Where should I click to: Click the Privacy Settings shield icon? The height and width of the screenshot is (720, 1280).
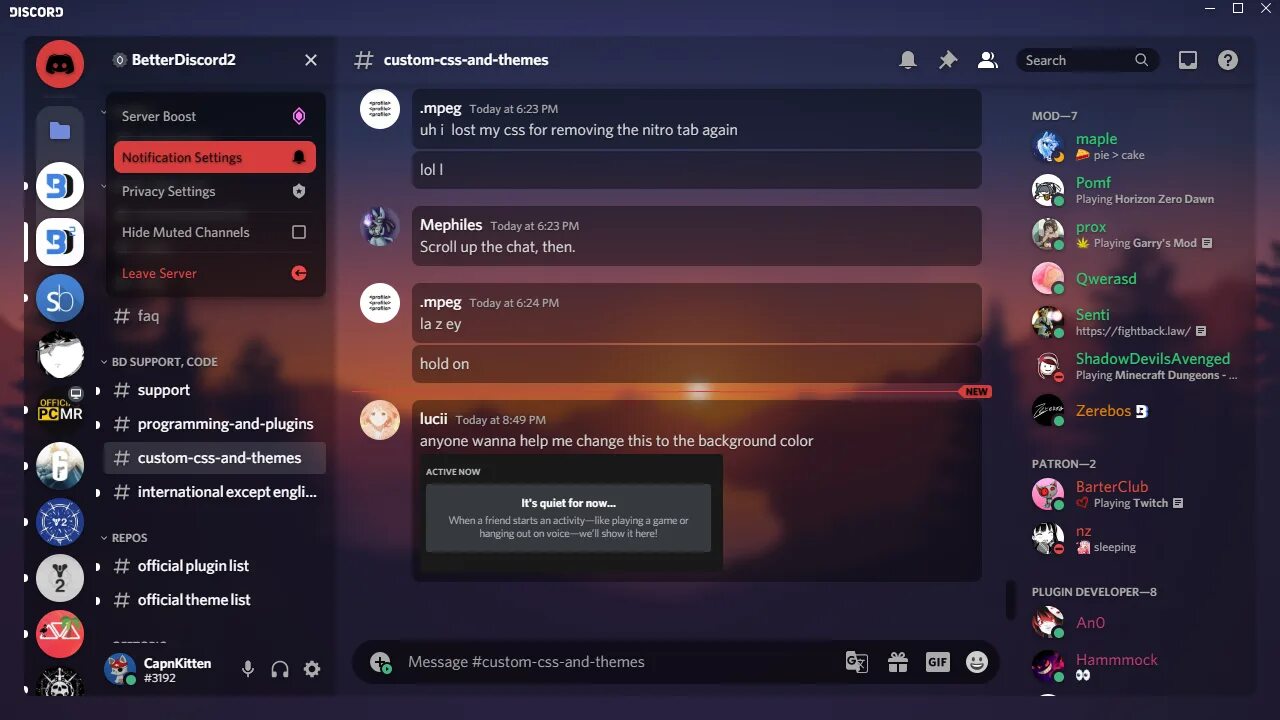[x=298, y=191]
